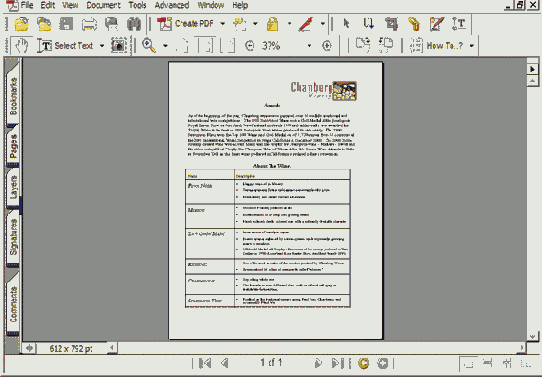Open the Layers side tab
This screenshot has height=377, width=542.
[13, 187]
